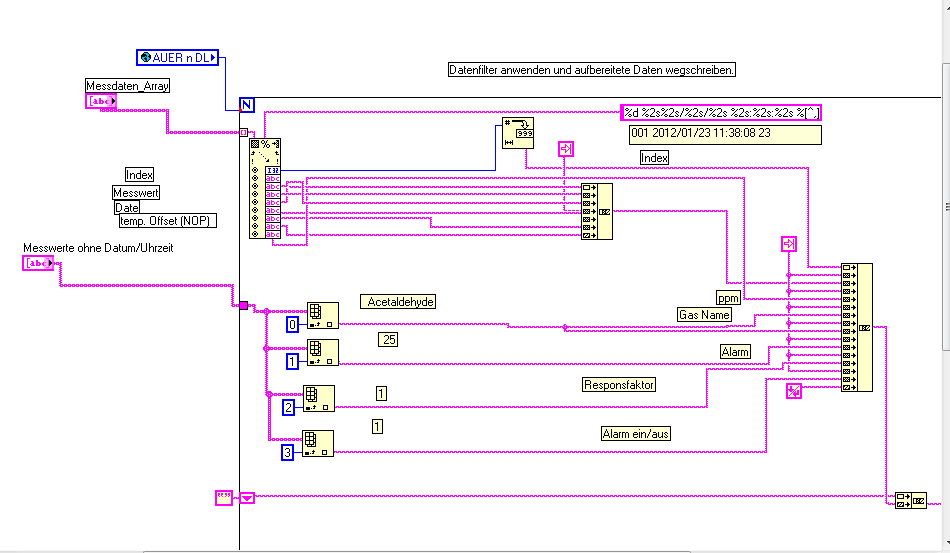Click the large Concatenate Strings node at right
Viewport: 950px width, 553px height.
click(857, 328)
